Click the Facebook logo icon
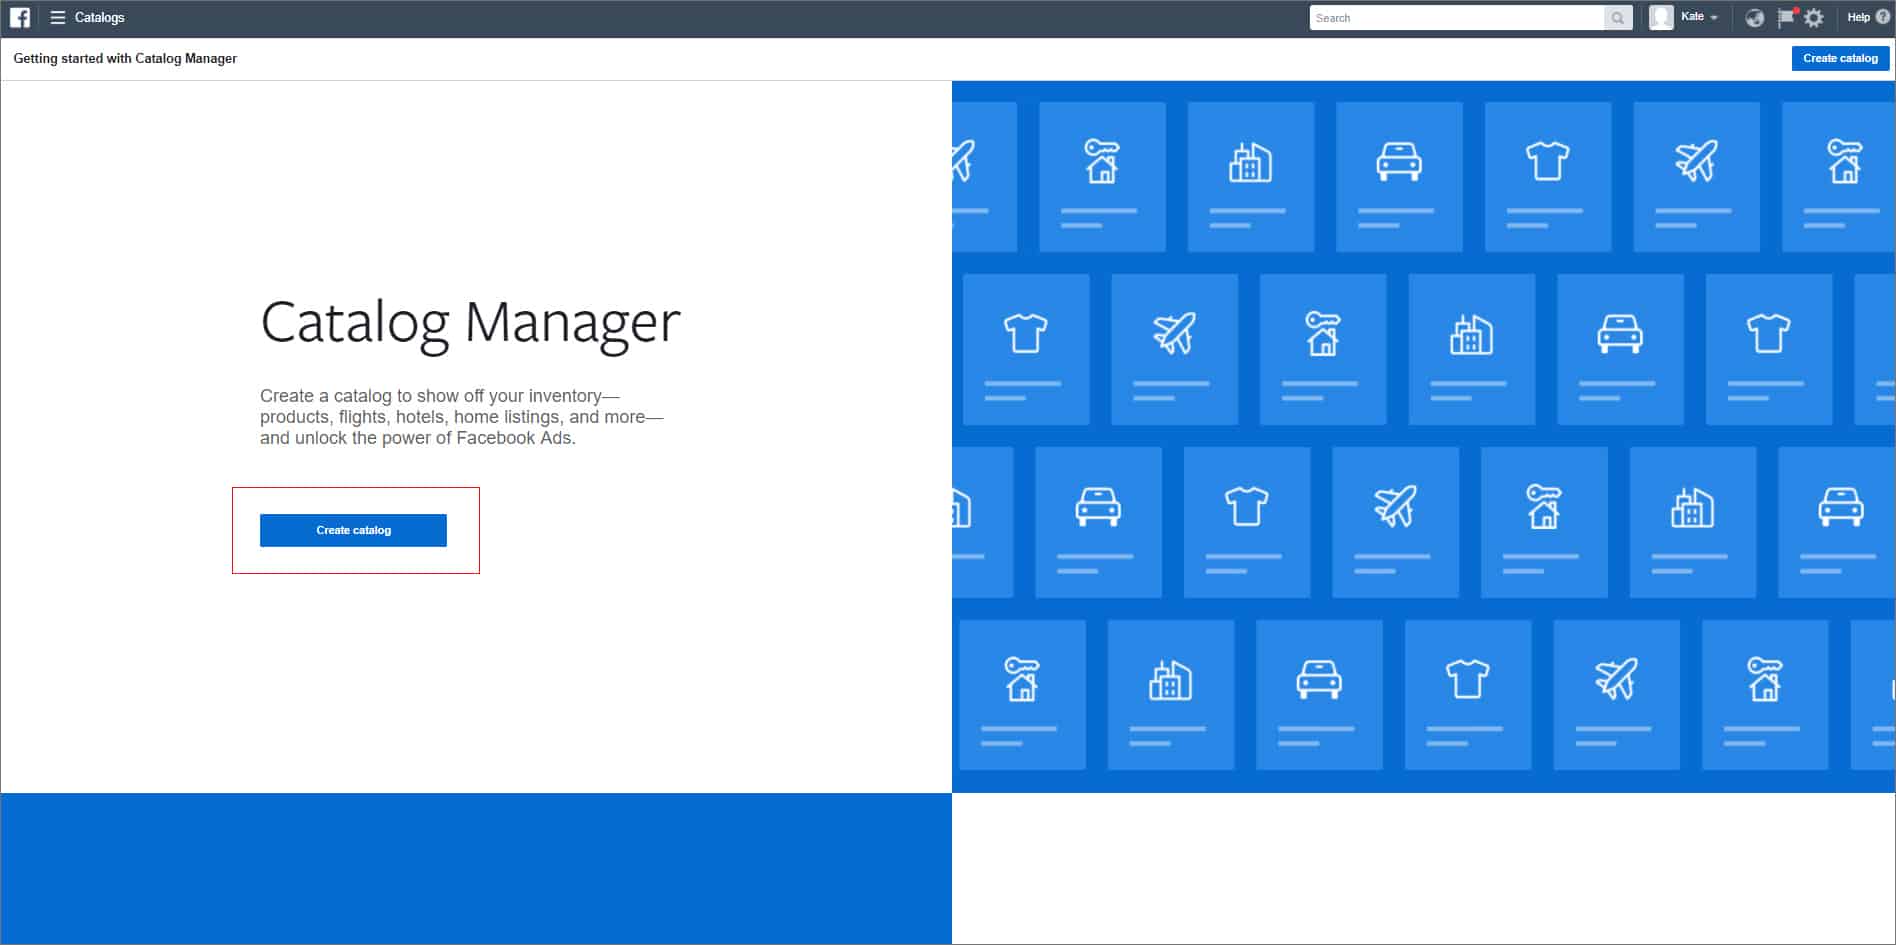This screenshot has width=1896, height=945. coord(20,18)
